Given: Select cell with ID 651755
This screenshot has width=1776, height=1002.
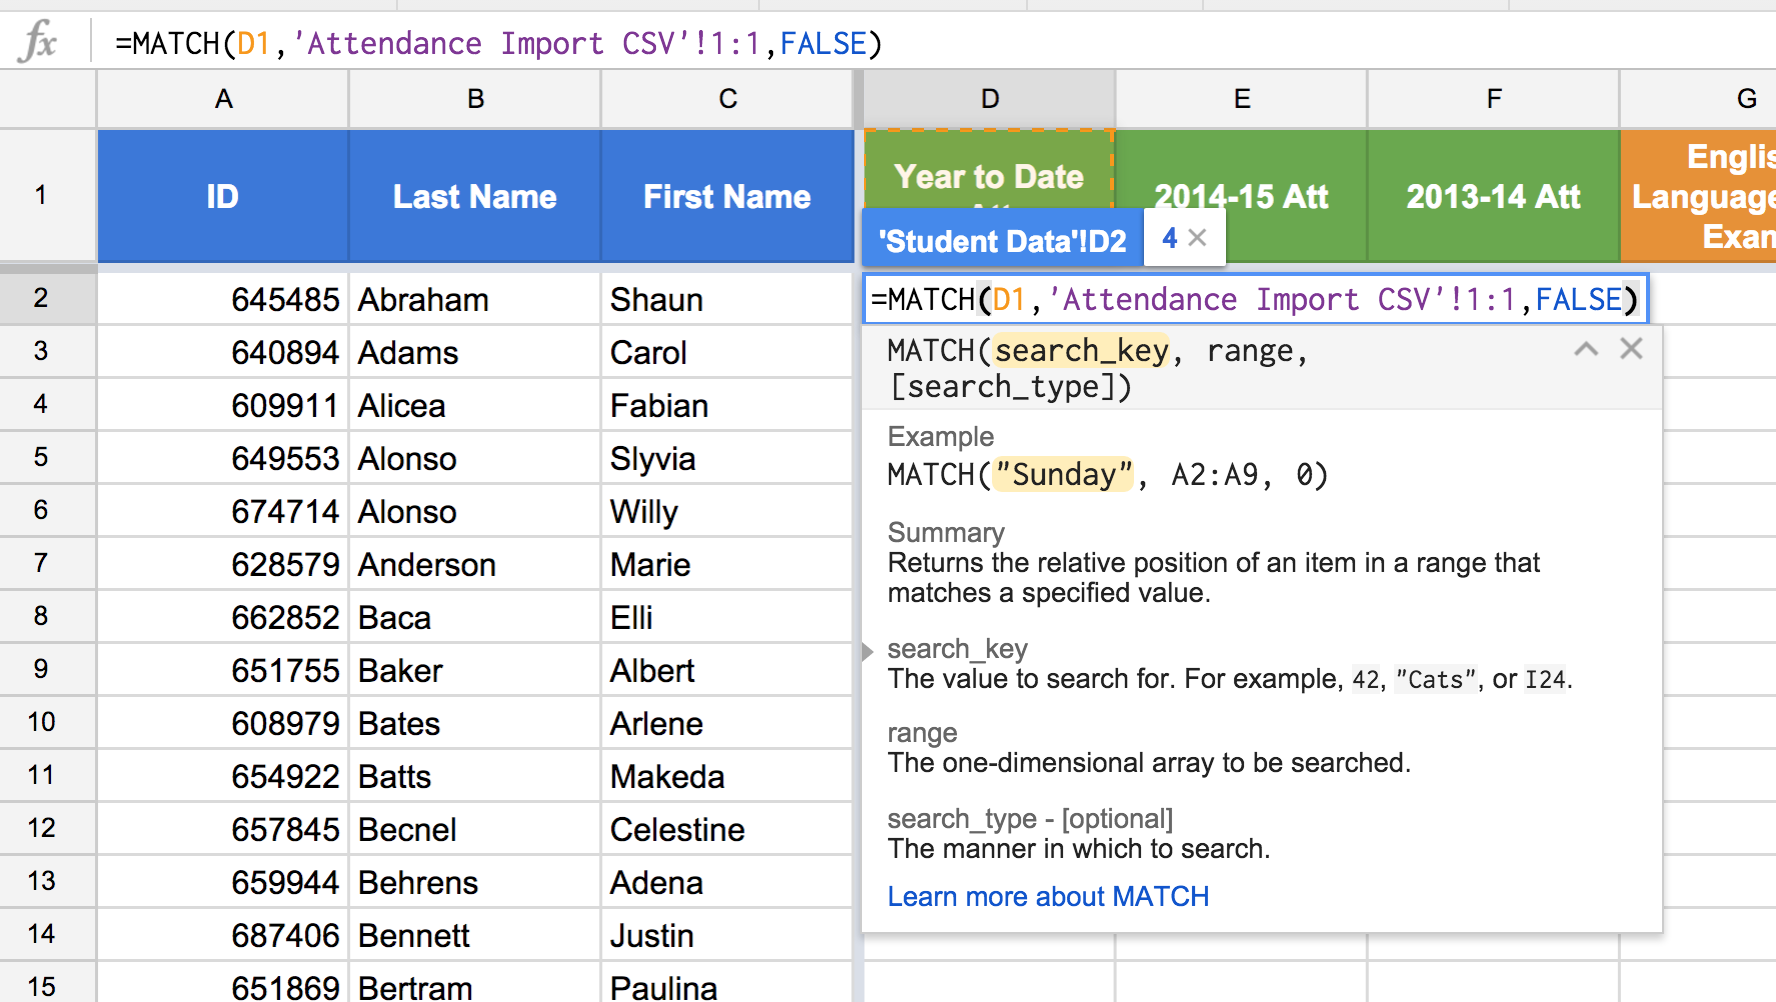Looking at the screenshot, I should [x=223, y=670].
